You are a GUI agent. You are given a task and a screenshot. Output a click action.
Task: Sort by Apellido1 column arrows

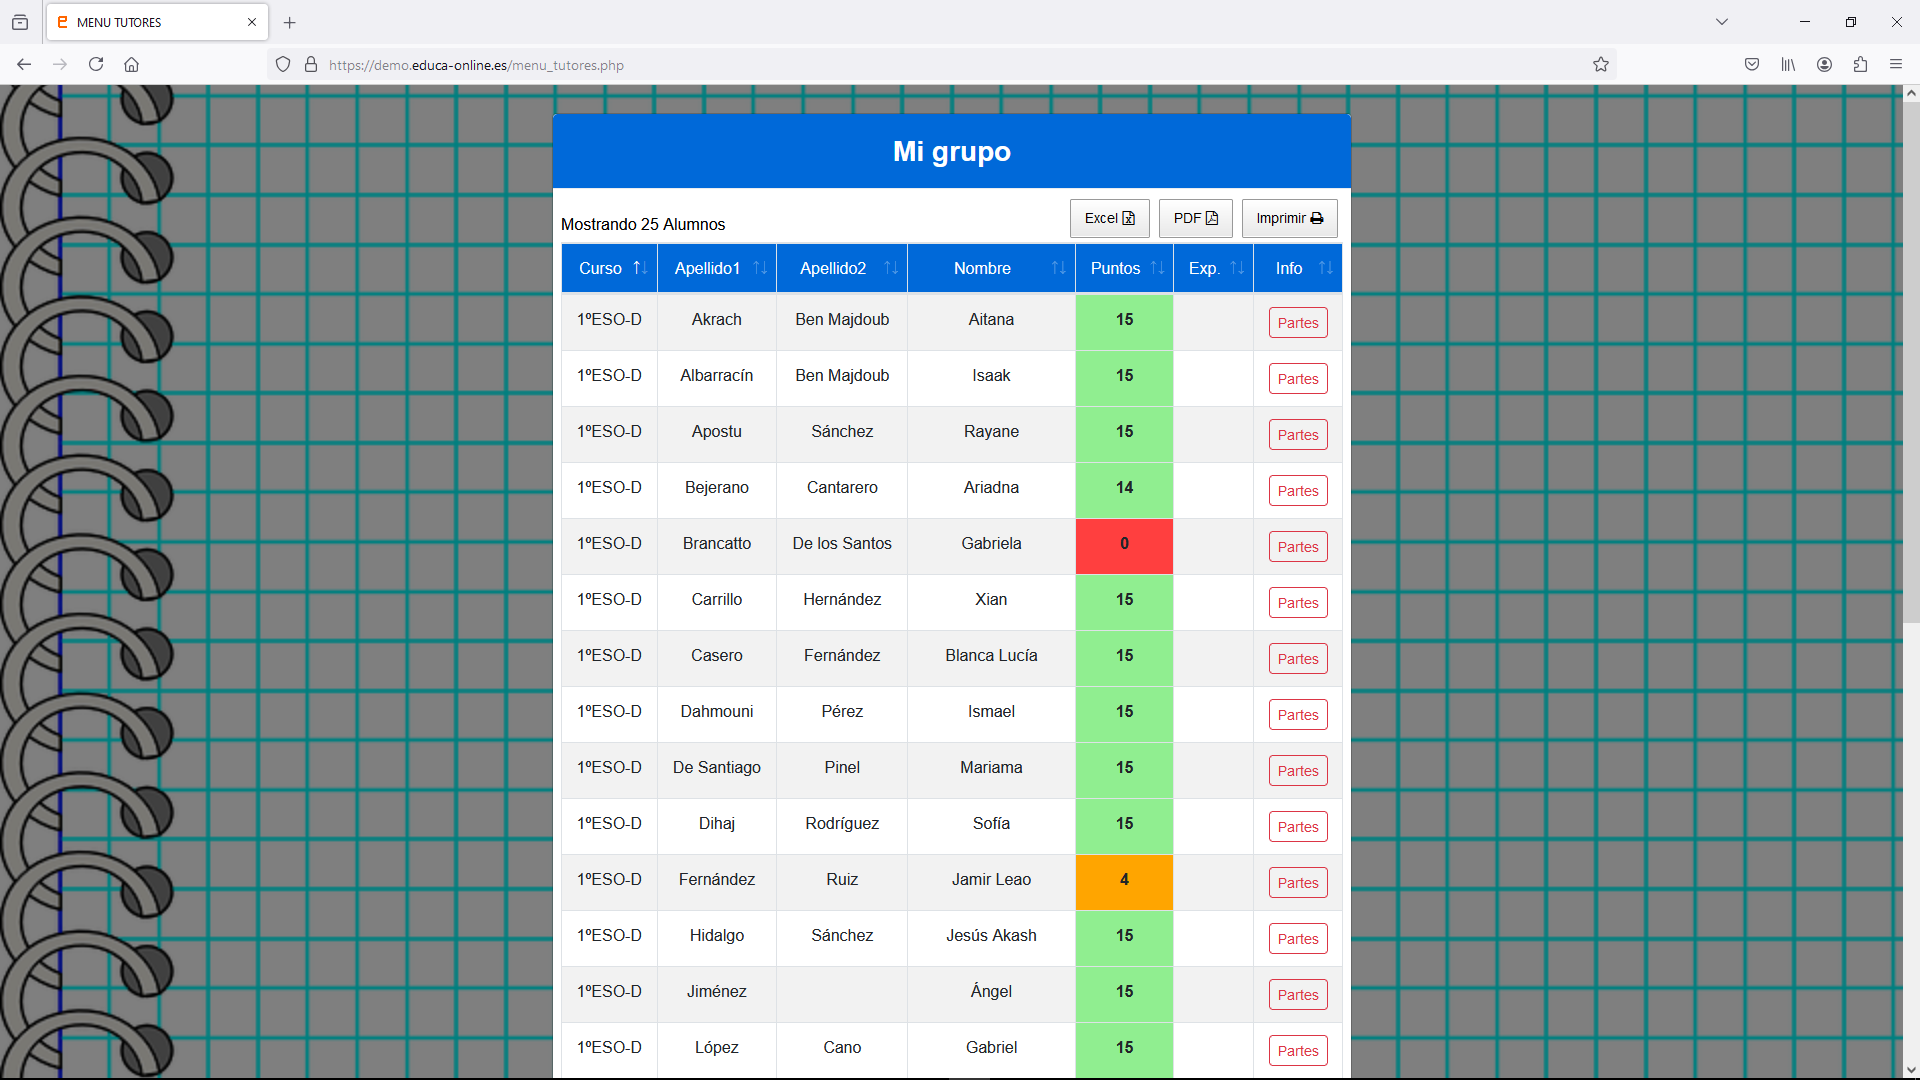pos(760,268)
